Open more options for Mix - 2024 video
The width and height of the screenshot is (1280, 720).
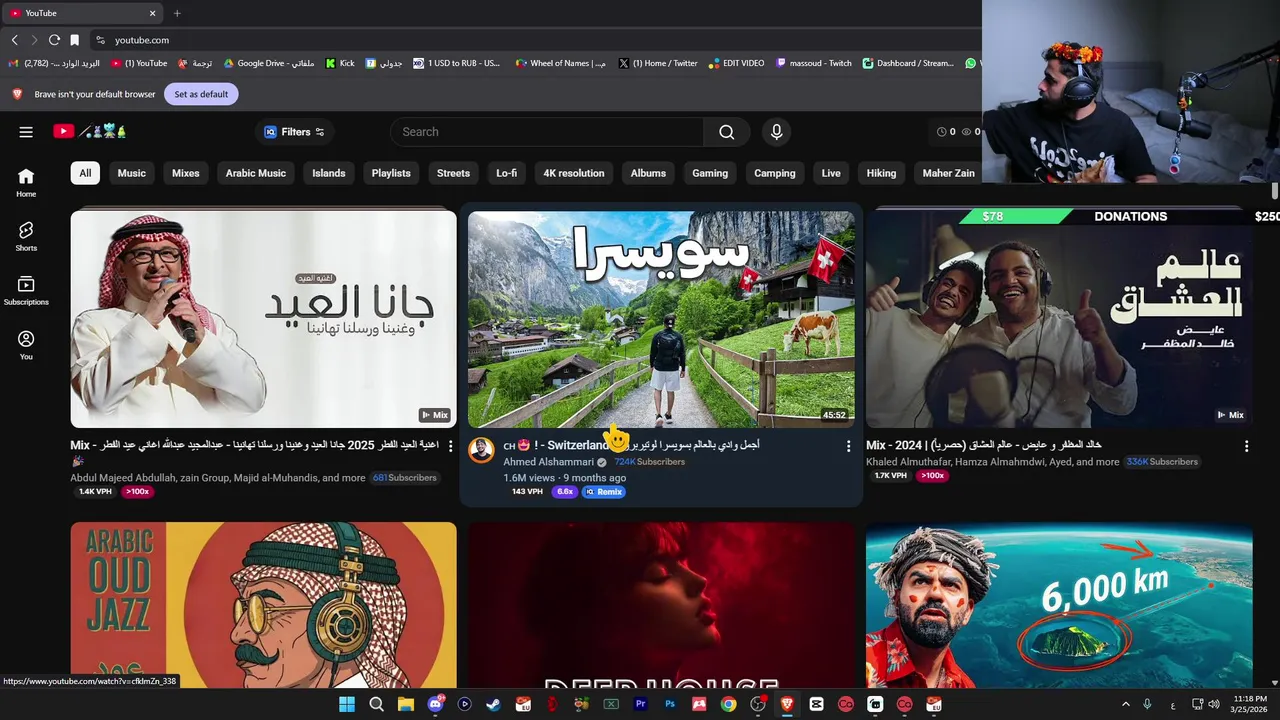coord(1246,446)
